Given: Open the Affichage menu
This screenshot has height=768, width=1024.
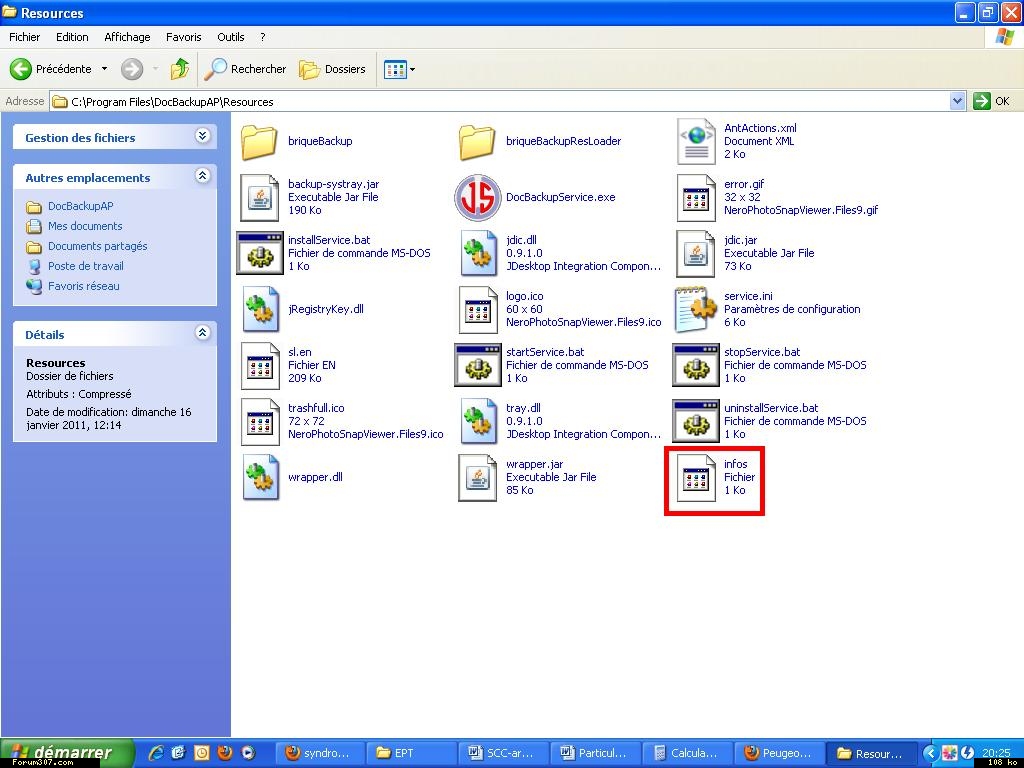Looking at the screenshot, I should tap(127, 37).
